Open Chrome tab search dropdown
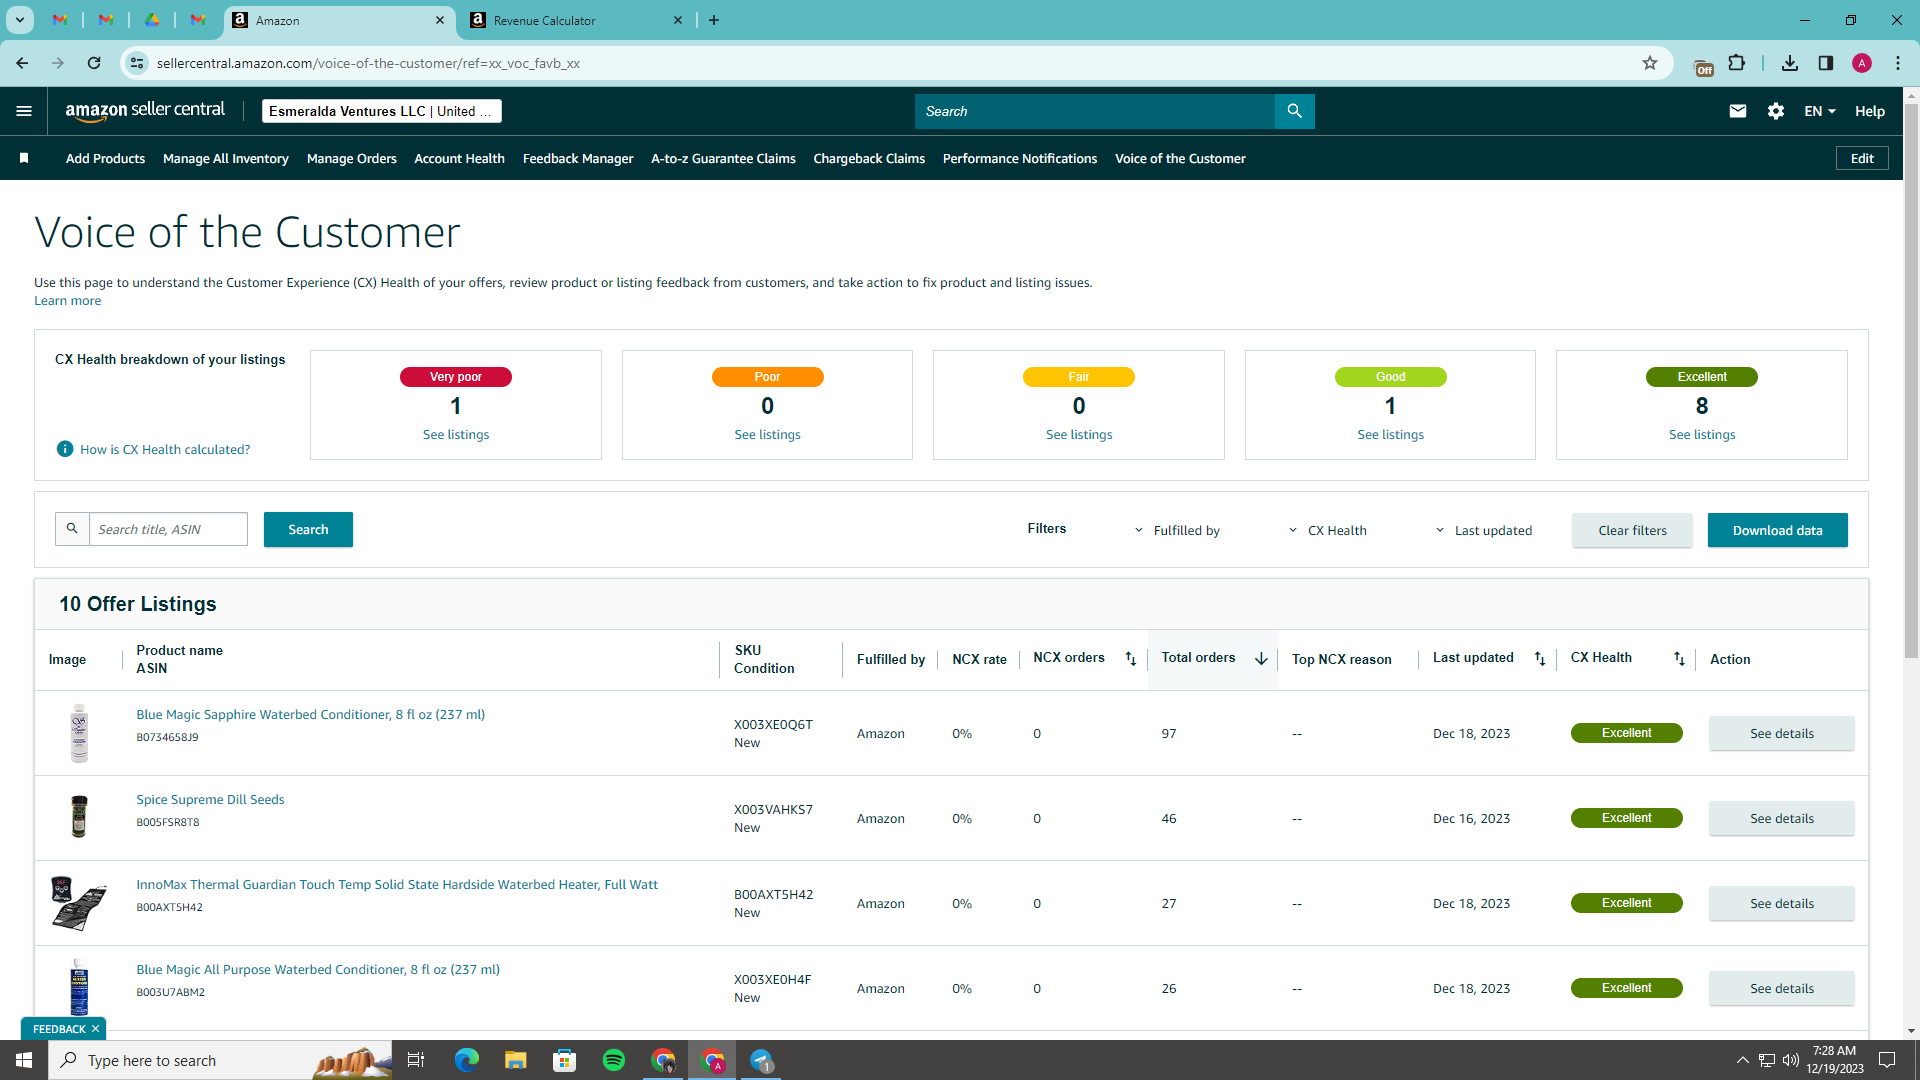Screen dimensions: 1920x1080 click(x=19, y=20)
